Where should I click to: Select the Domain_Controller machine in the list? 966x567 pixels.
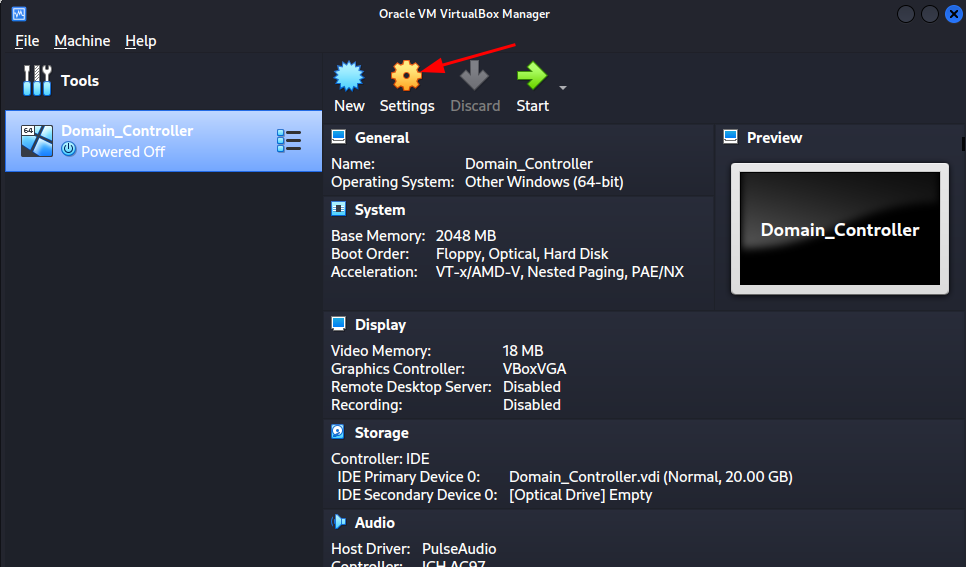(x=163, y=141)
